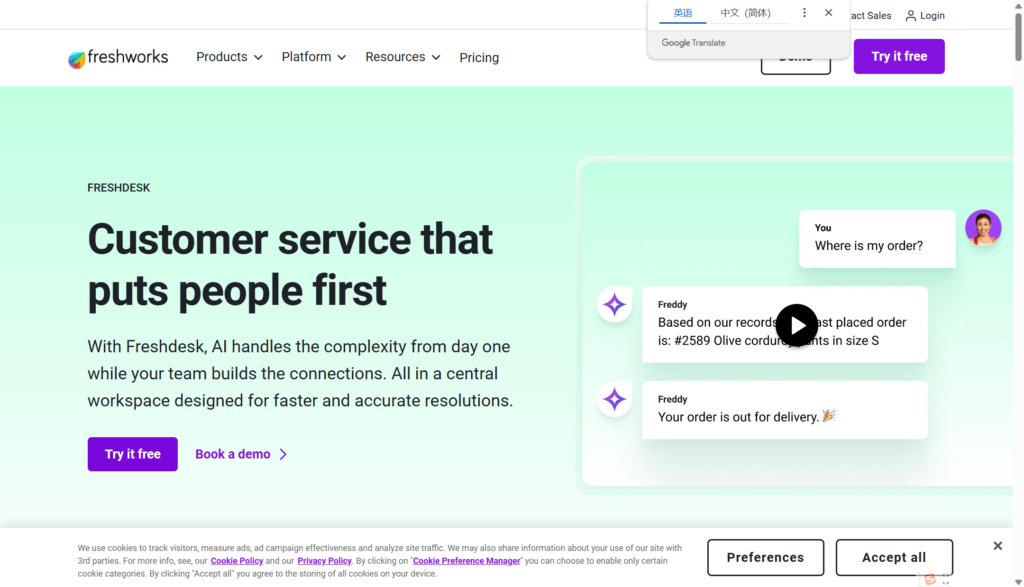
Task: Click Freddy sparkle icon beside delivery message
Action: click(x=614, y=400)
